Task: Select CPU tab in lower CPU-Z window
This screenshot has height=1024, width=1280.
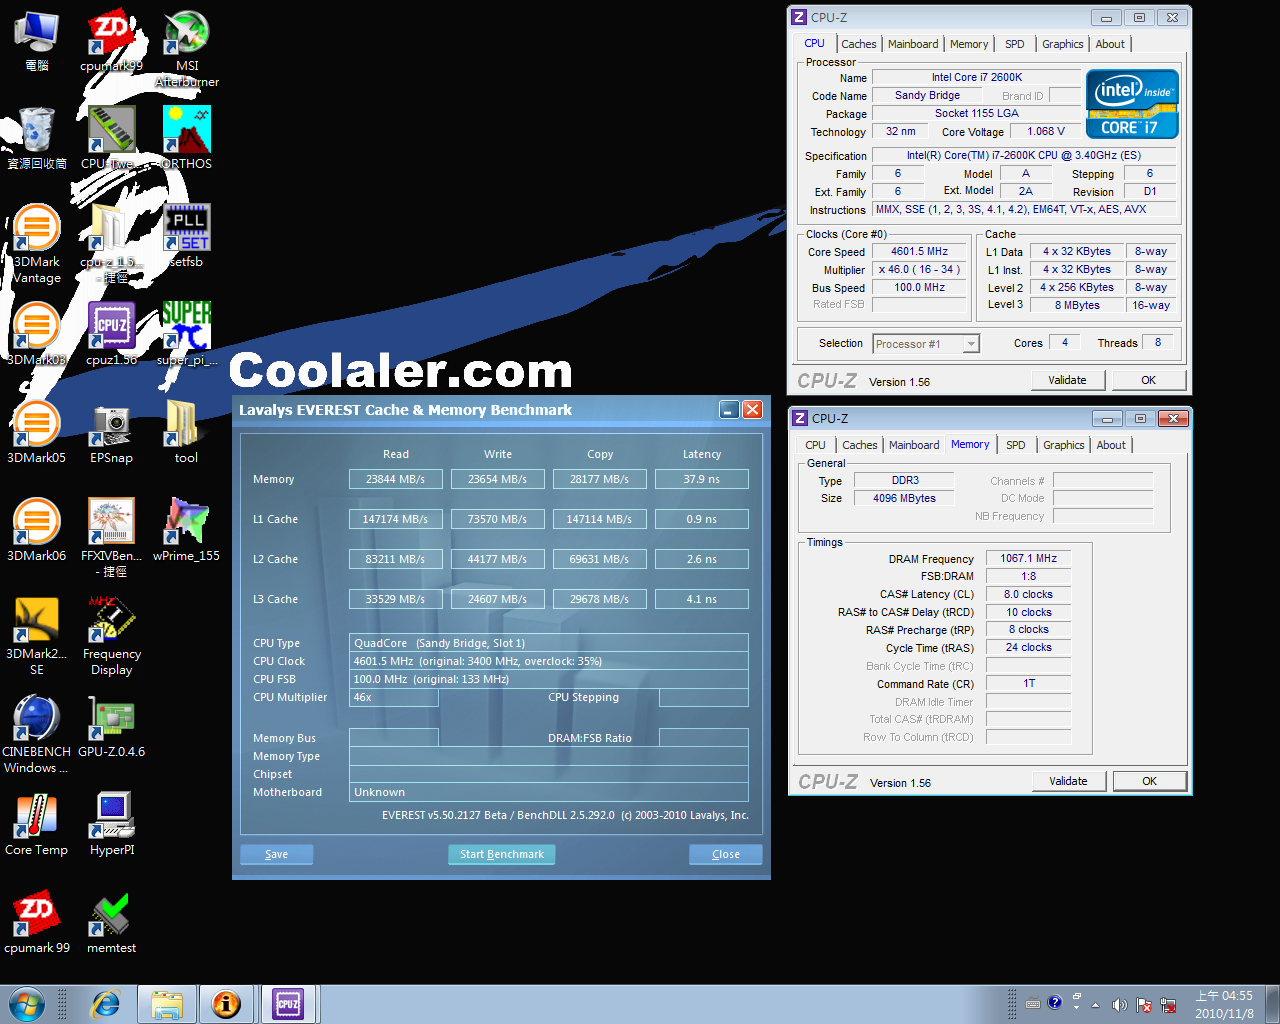Action: (x=815, y=445)
